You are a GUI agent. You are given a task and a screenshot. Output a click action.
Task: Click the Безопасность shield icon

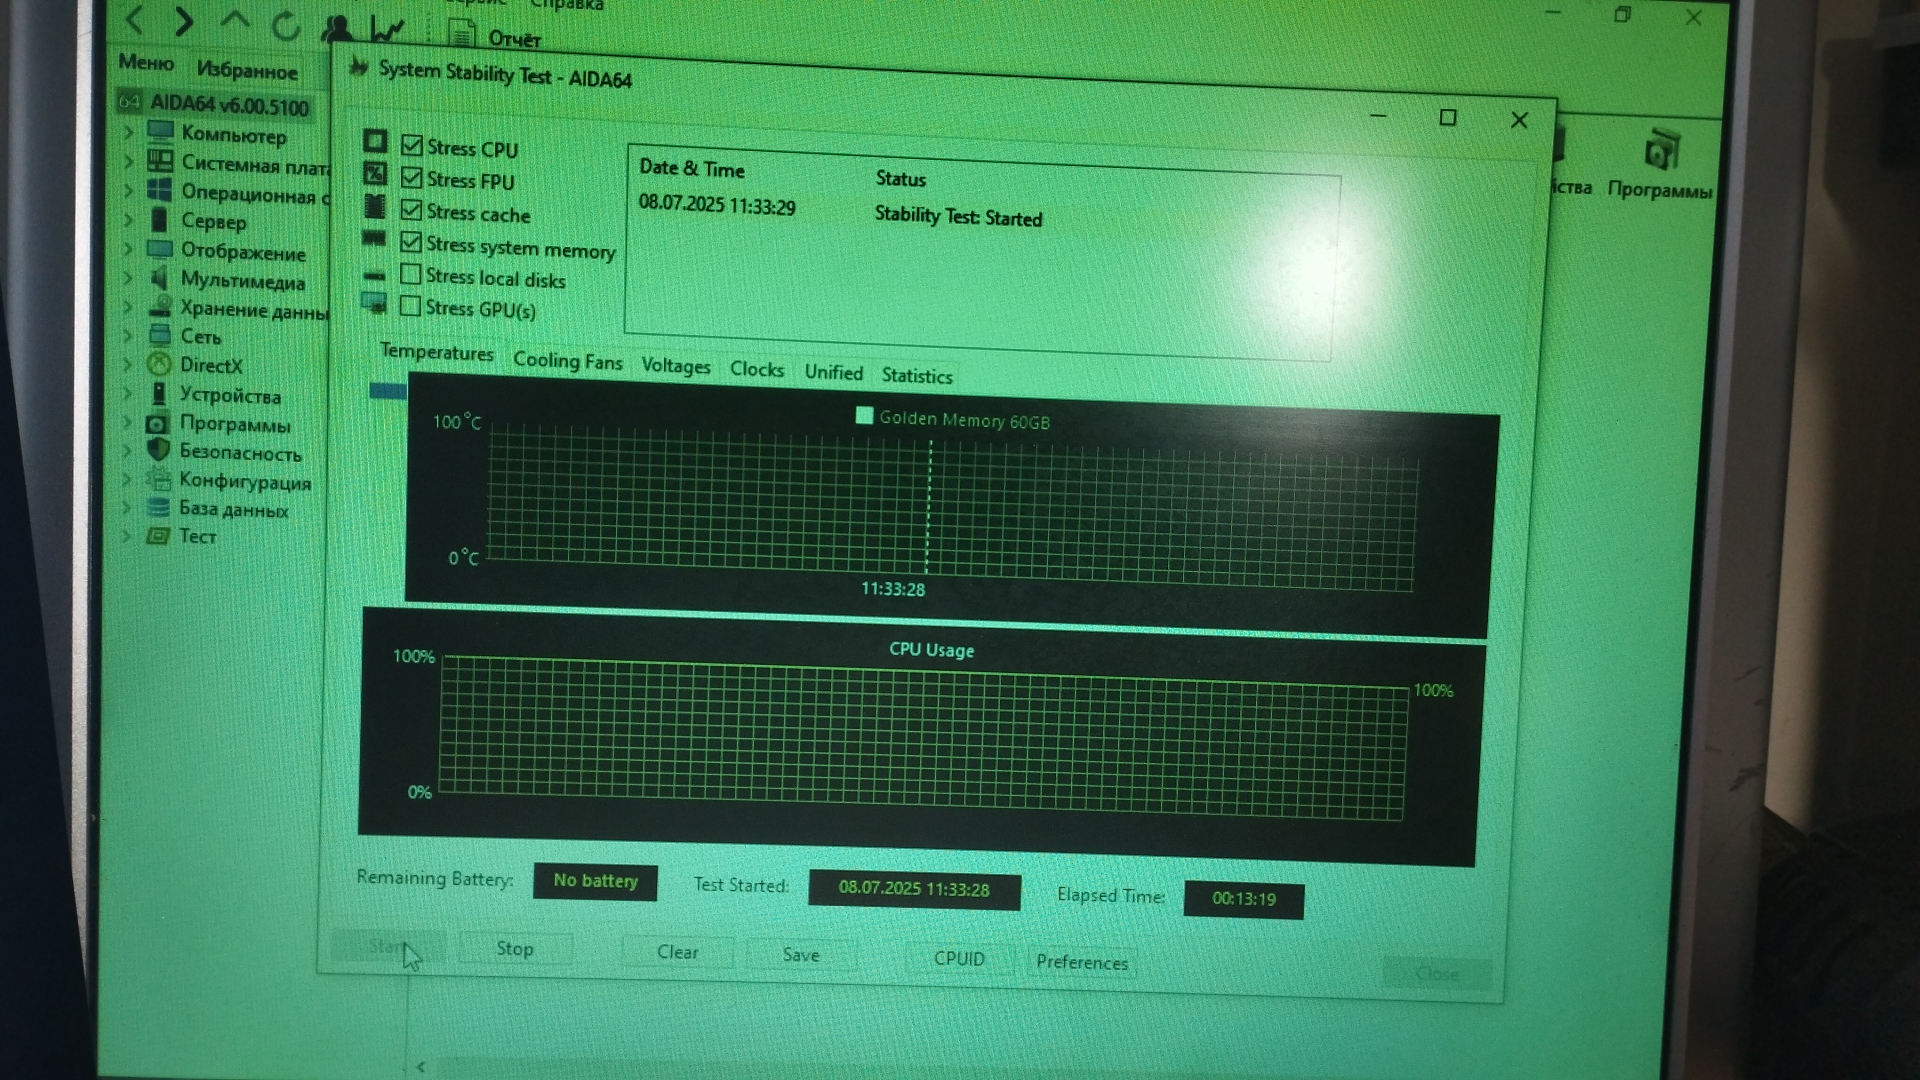pyautogui.click(x=158, y=450)
